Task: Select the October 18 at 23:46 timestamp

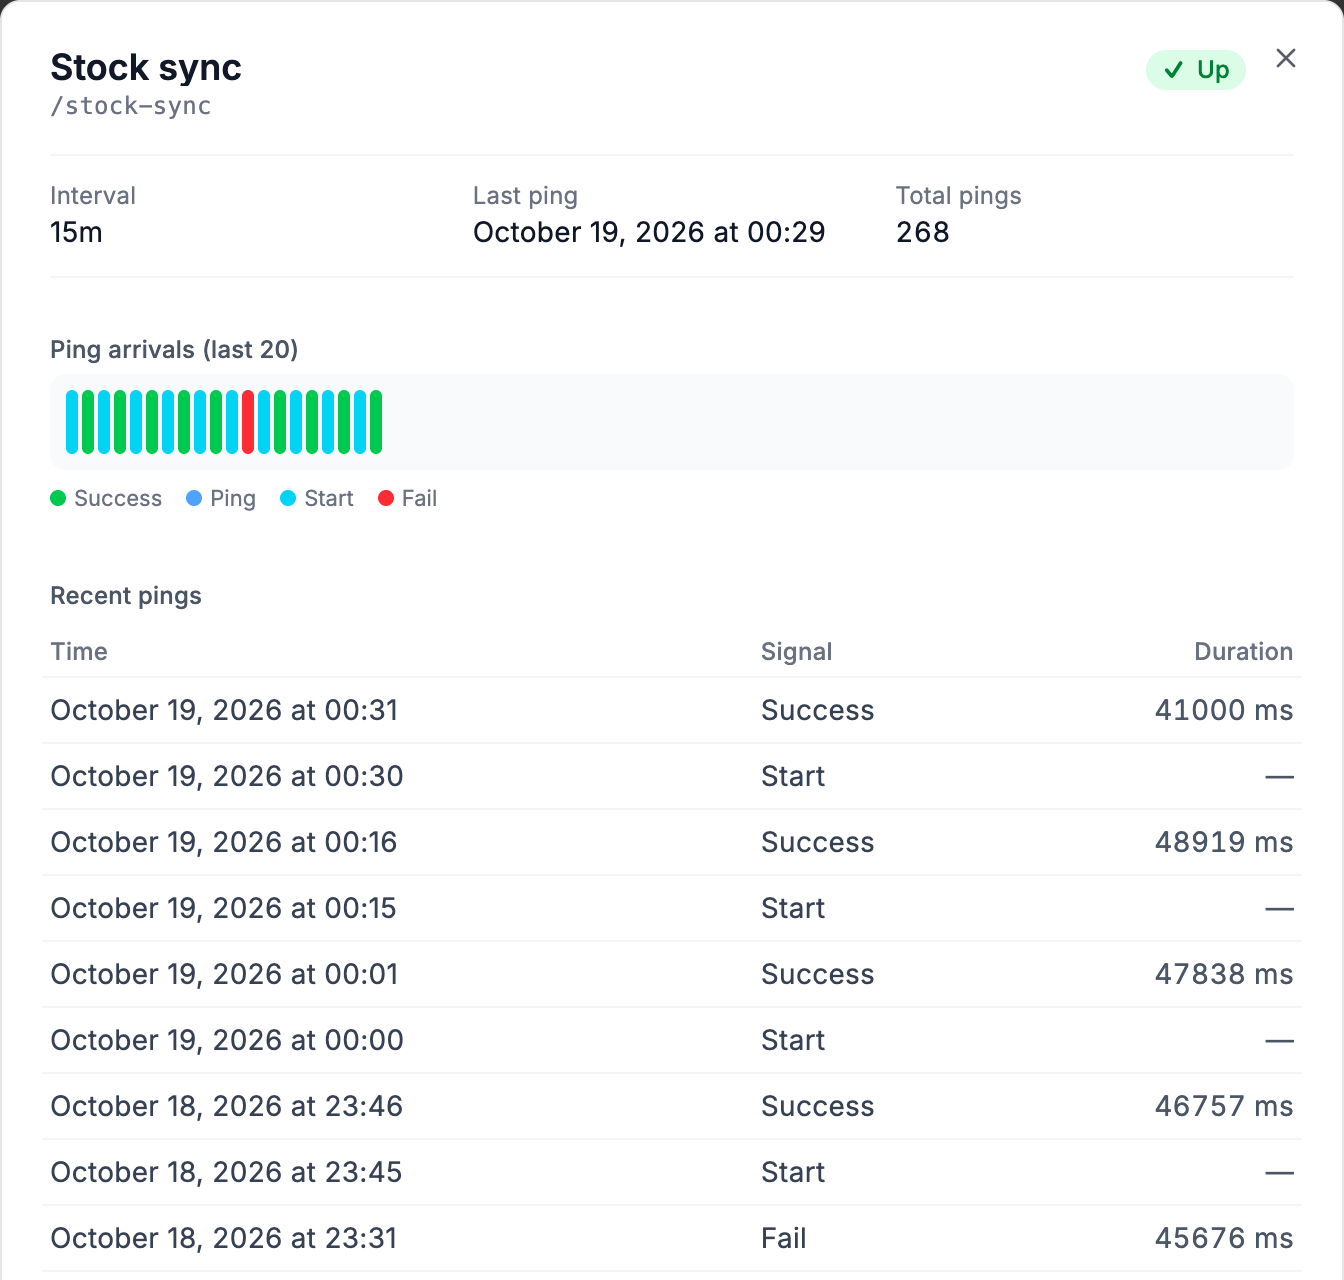Action: click(x=227, y=1106)
